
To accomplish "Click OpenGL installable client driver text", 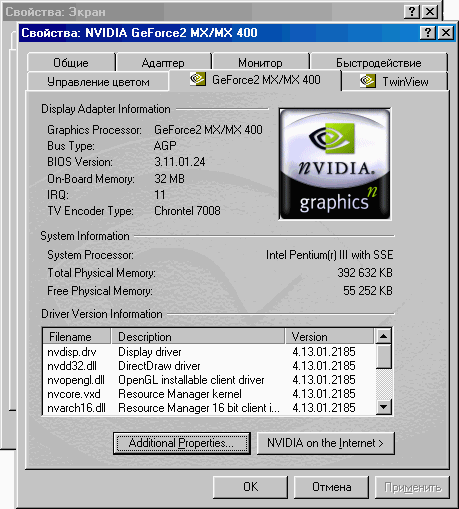I will tap(191, 380).
